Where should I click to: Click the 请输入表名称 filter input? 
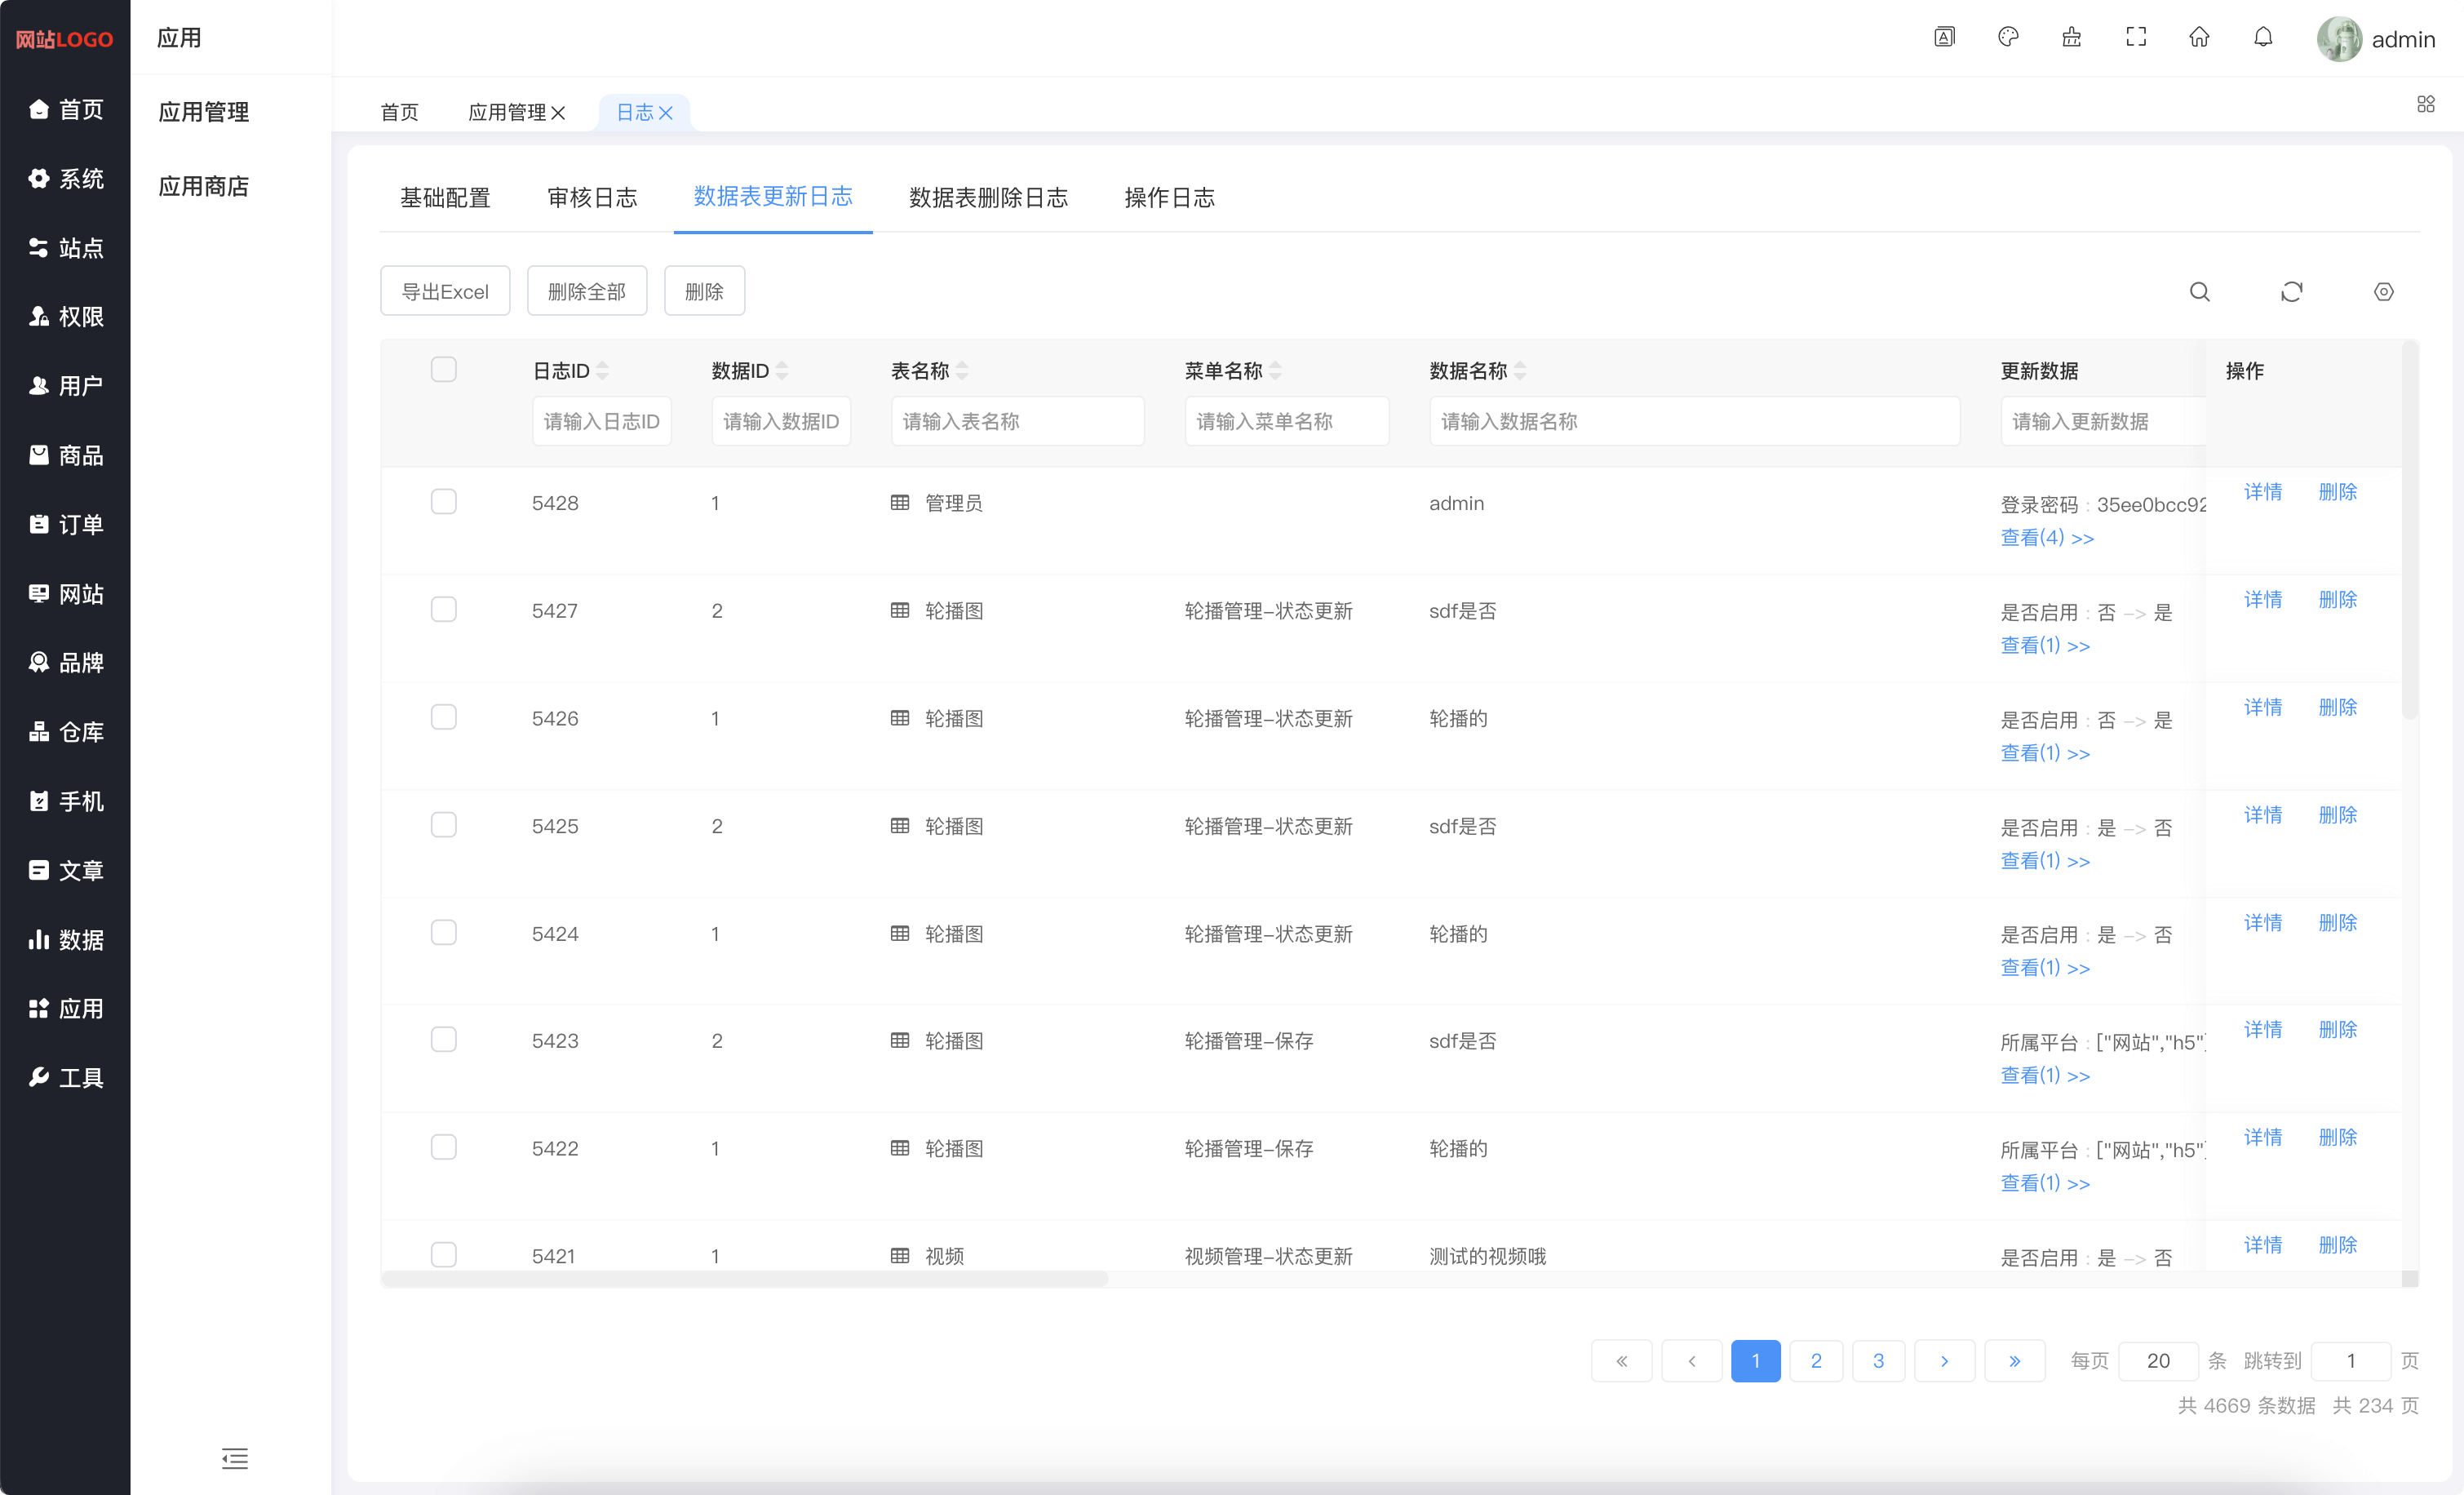point(1016,421)
